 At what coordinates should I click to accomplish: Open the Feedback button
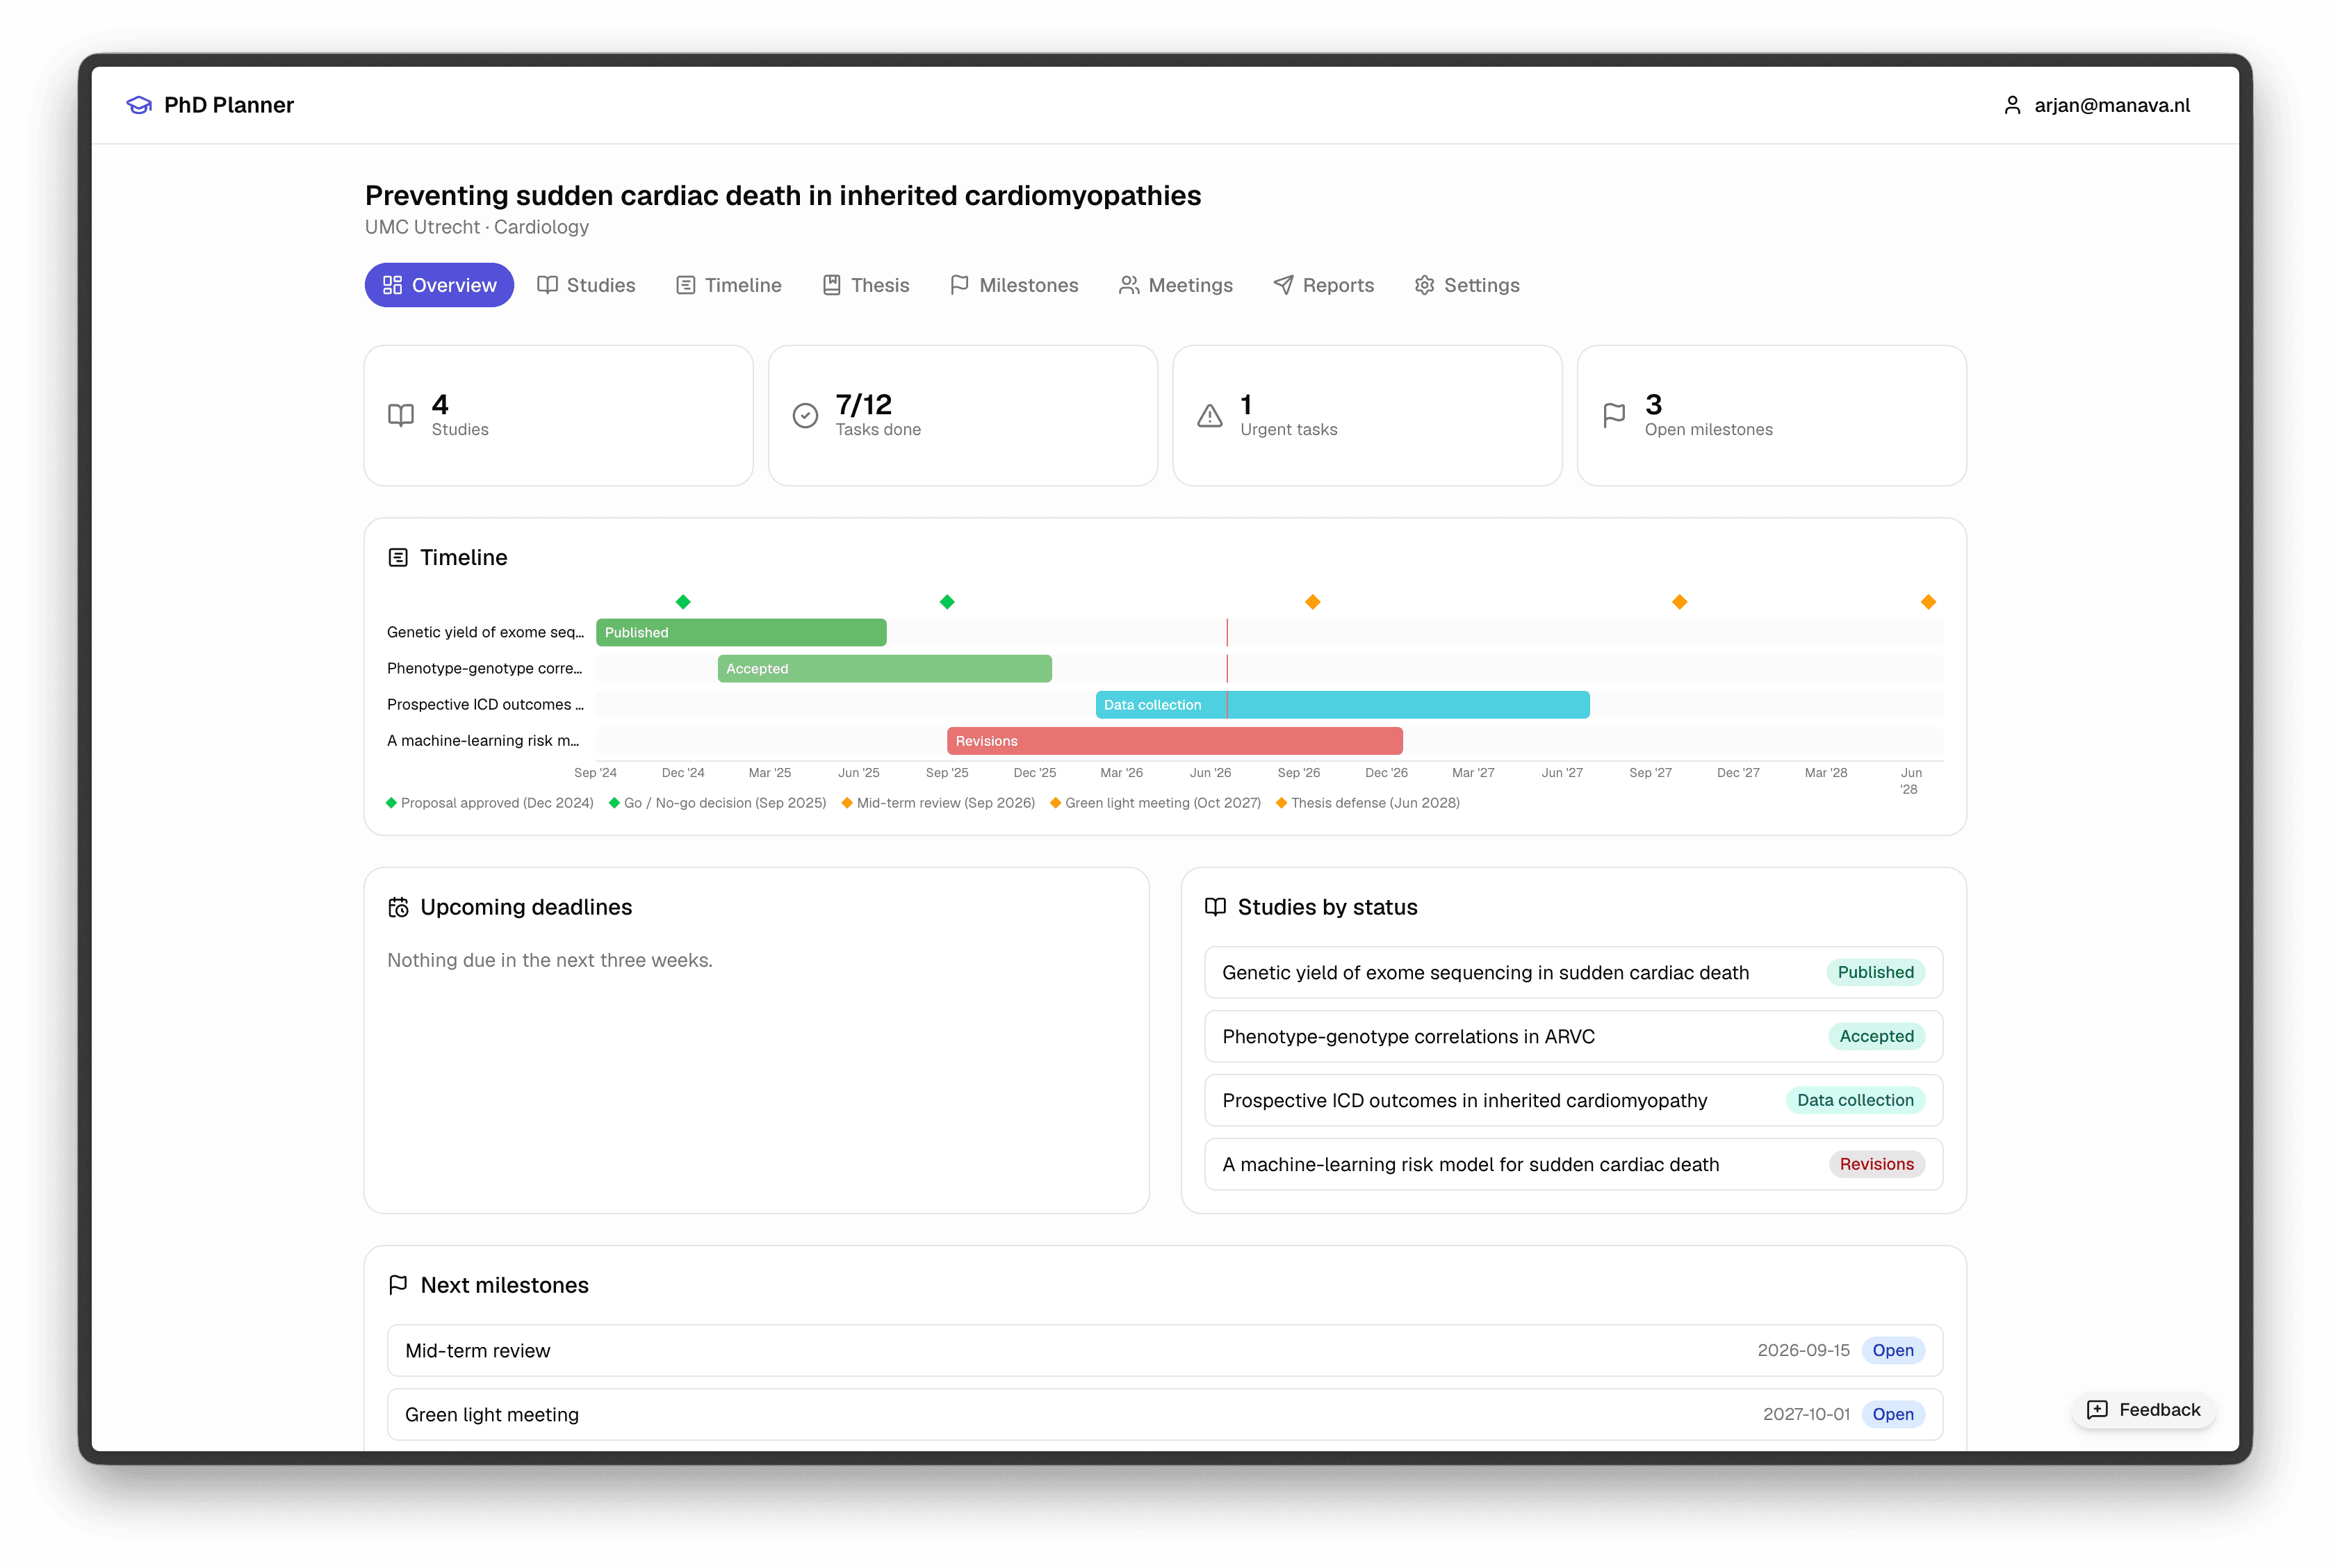2144,1410
